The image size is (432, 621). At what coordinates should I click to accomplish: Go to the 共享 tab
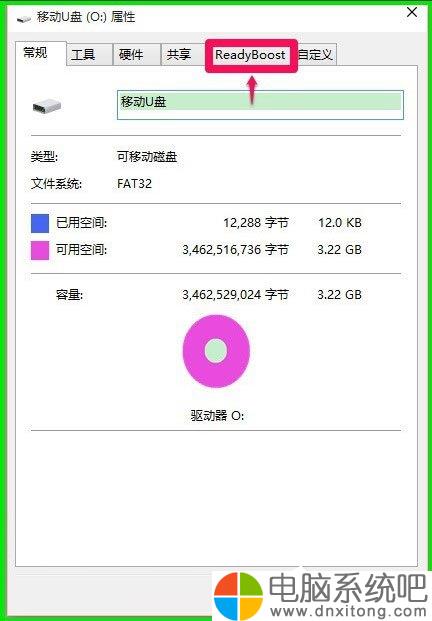click(179, 55)
